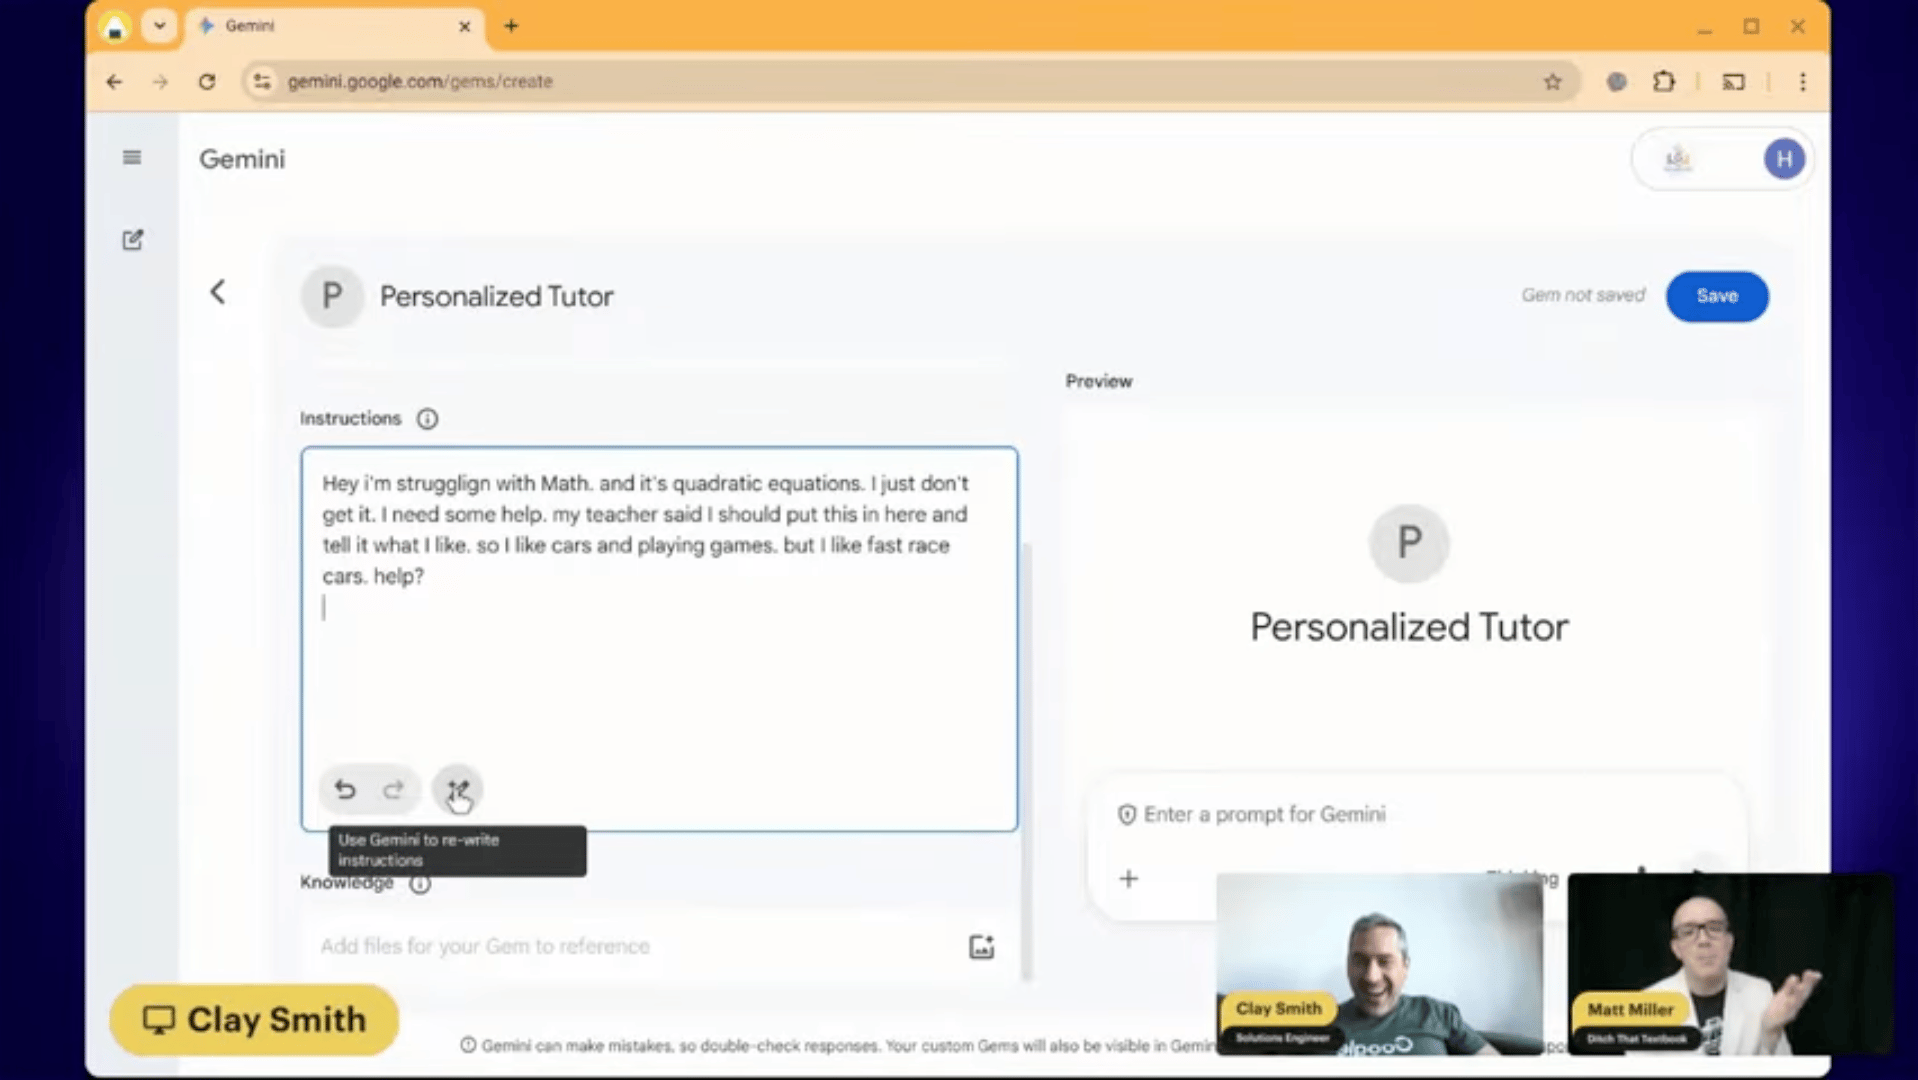Viewport: 1918px width, 1080px height.
Task: Click the Matt Miller video thumbnail
Action: coord(1730,964)
